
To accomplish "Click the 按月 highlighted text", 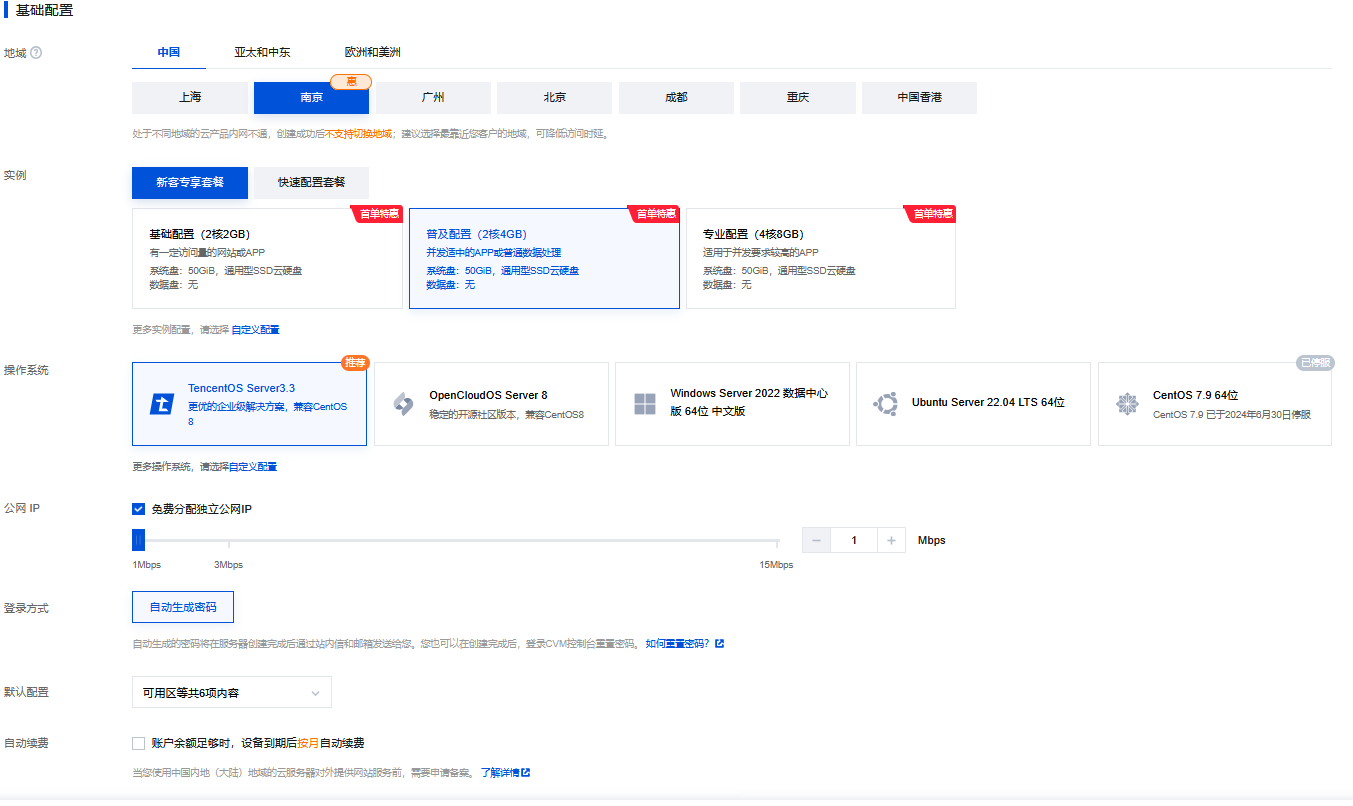I will pos(308,743).
